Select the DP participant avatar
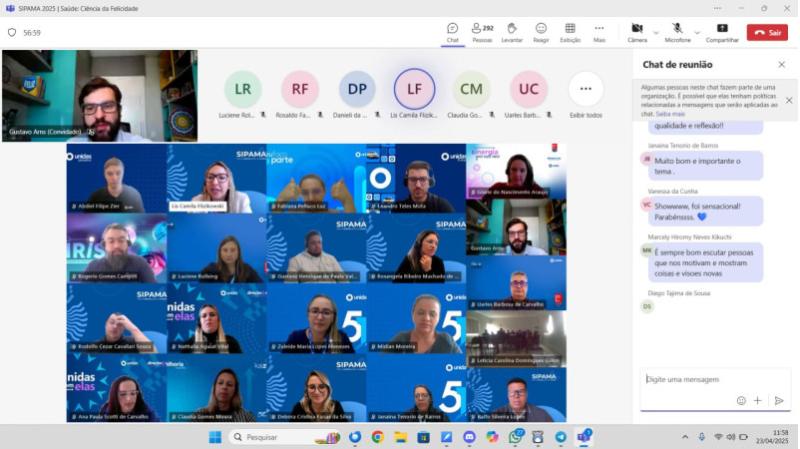This screenshot has height=449, width=800. (357, 89)
